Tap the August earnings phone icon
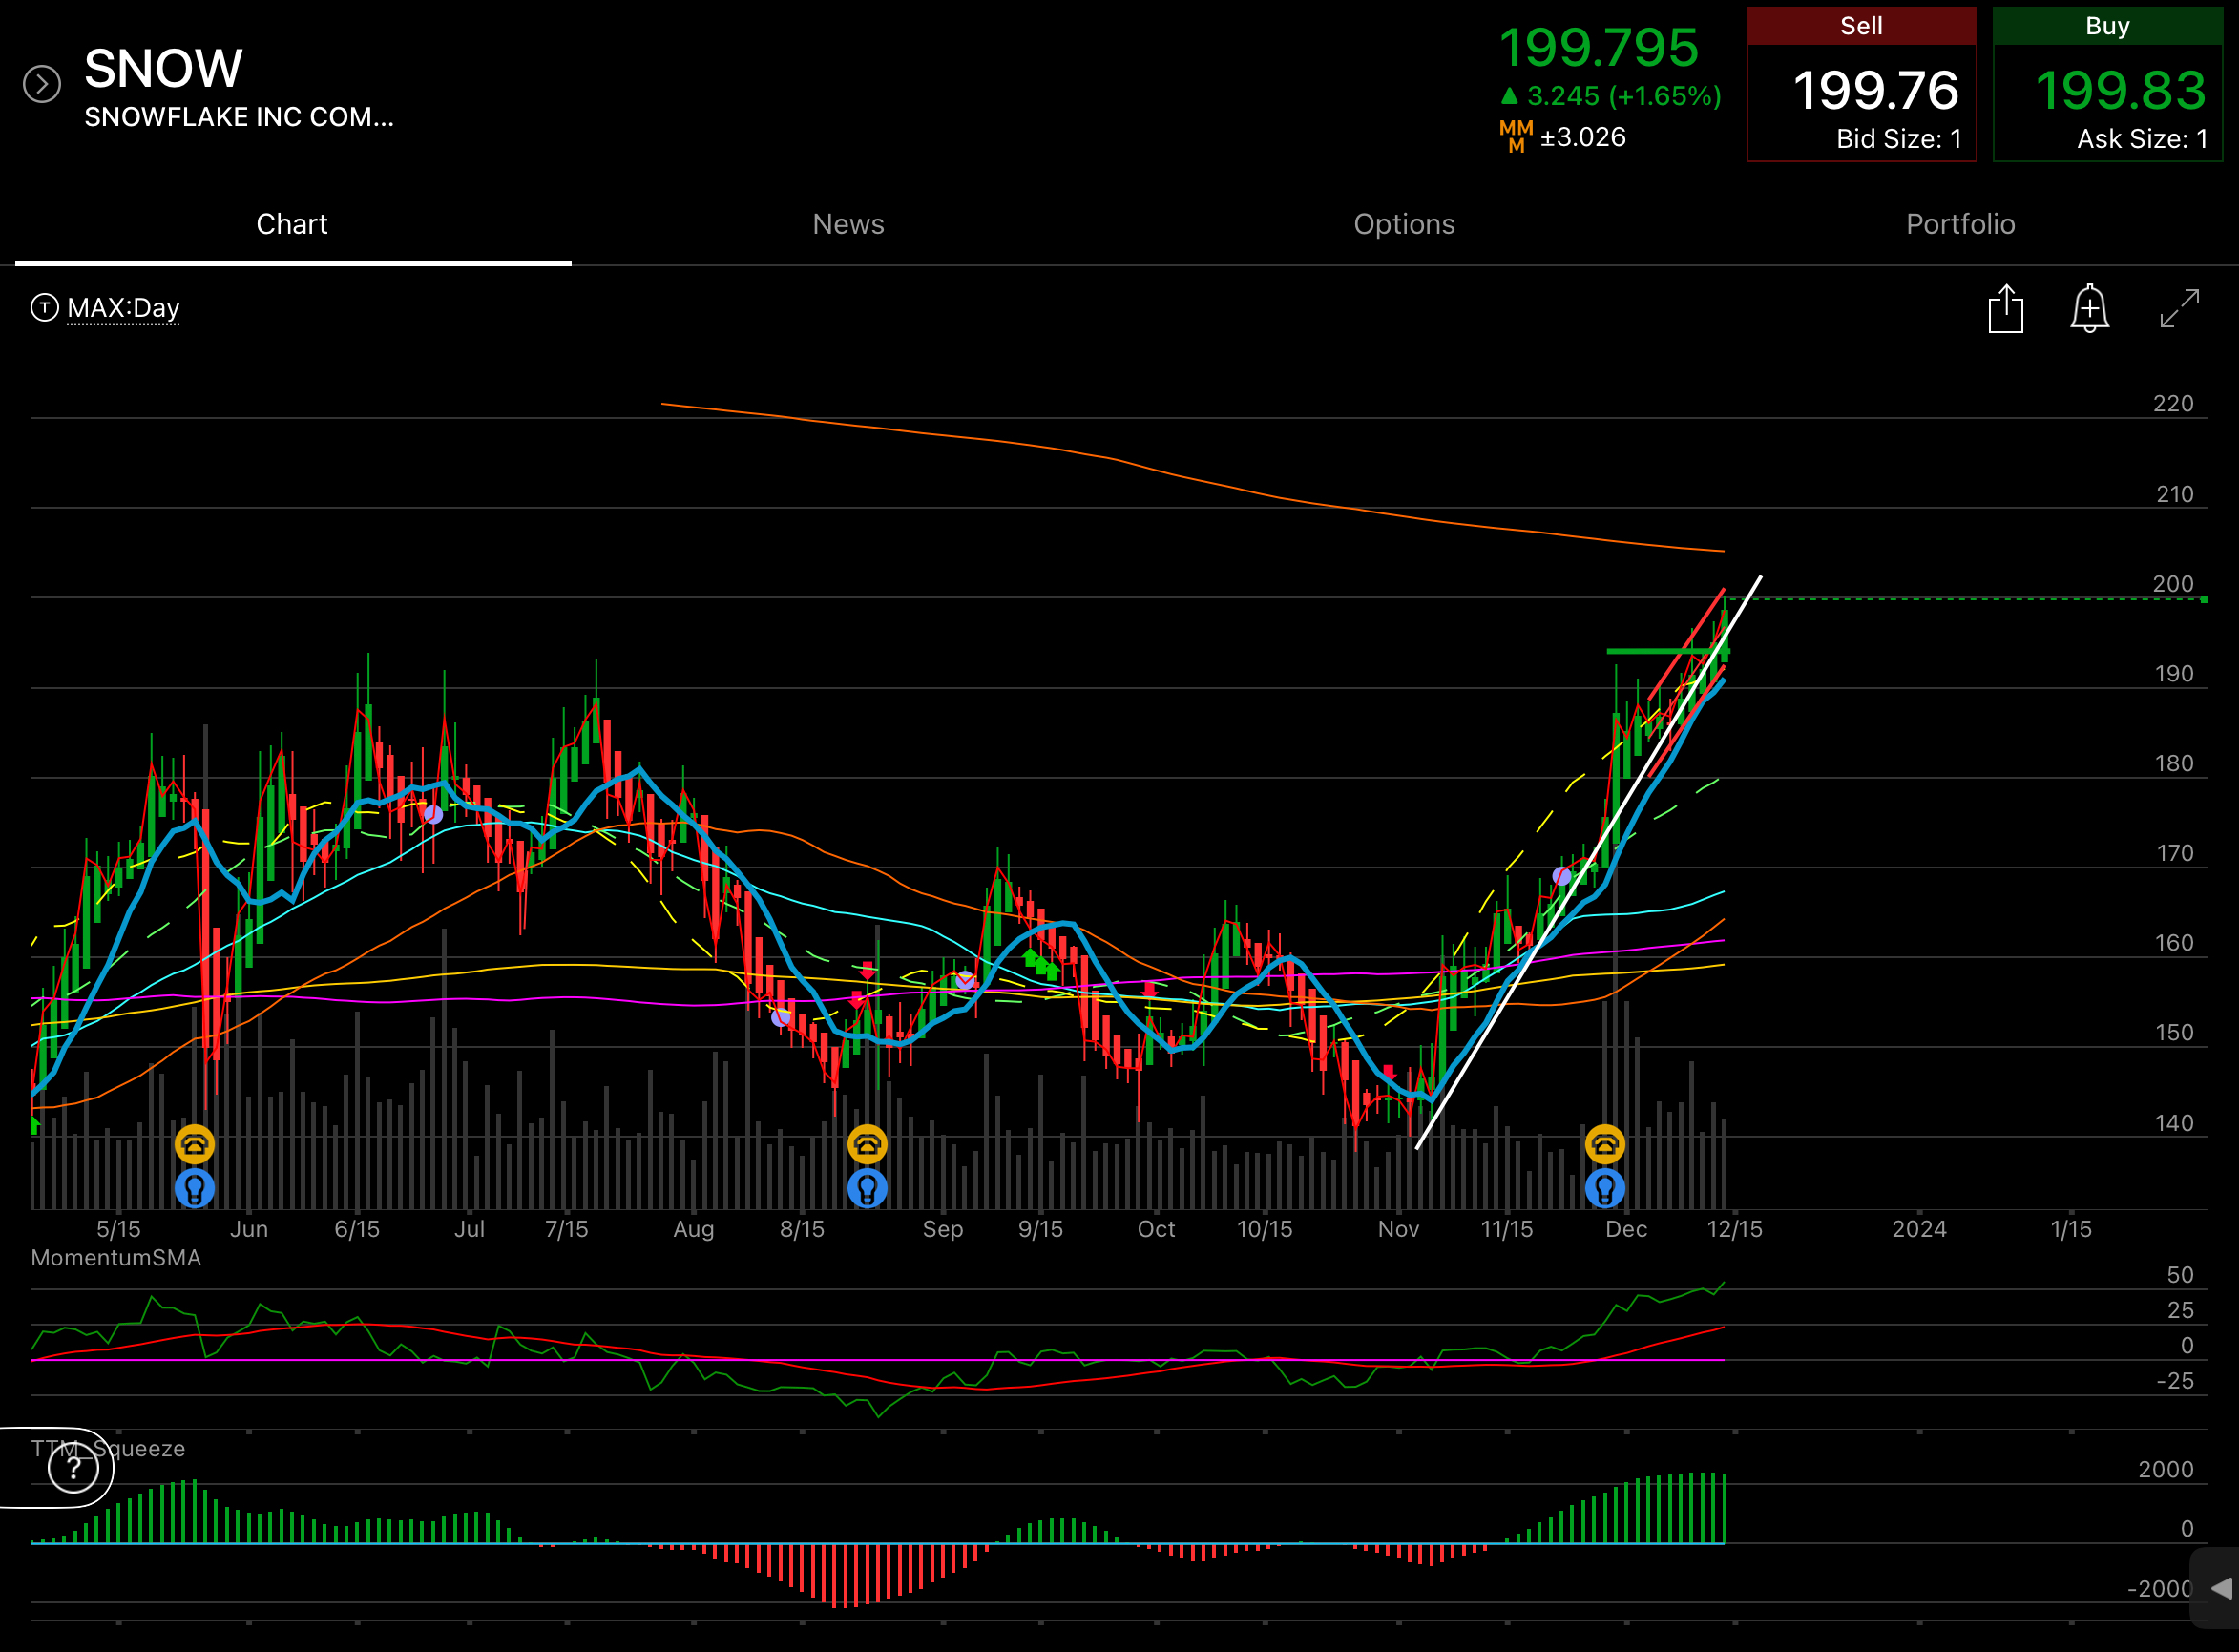The image size is (2239, 1652). pos(866,1144)
